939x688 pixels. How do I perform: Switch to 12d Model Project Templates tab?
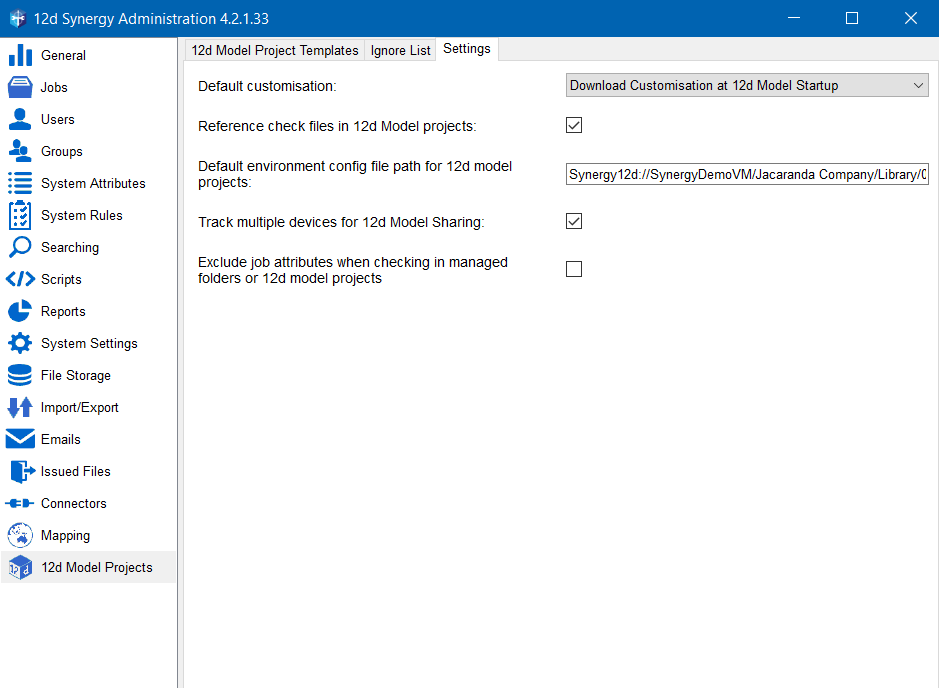pyautogui.click(x=274, y=50)
